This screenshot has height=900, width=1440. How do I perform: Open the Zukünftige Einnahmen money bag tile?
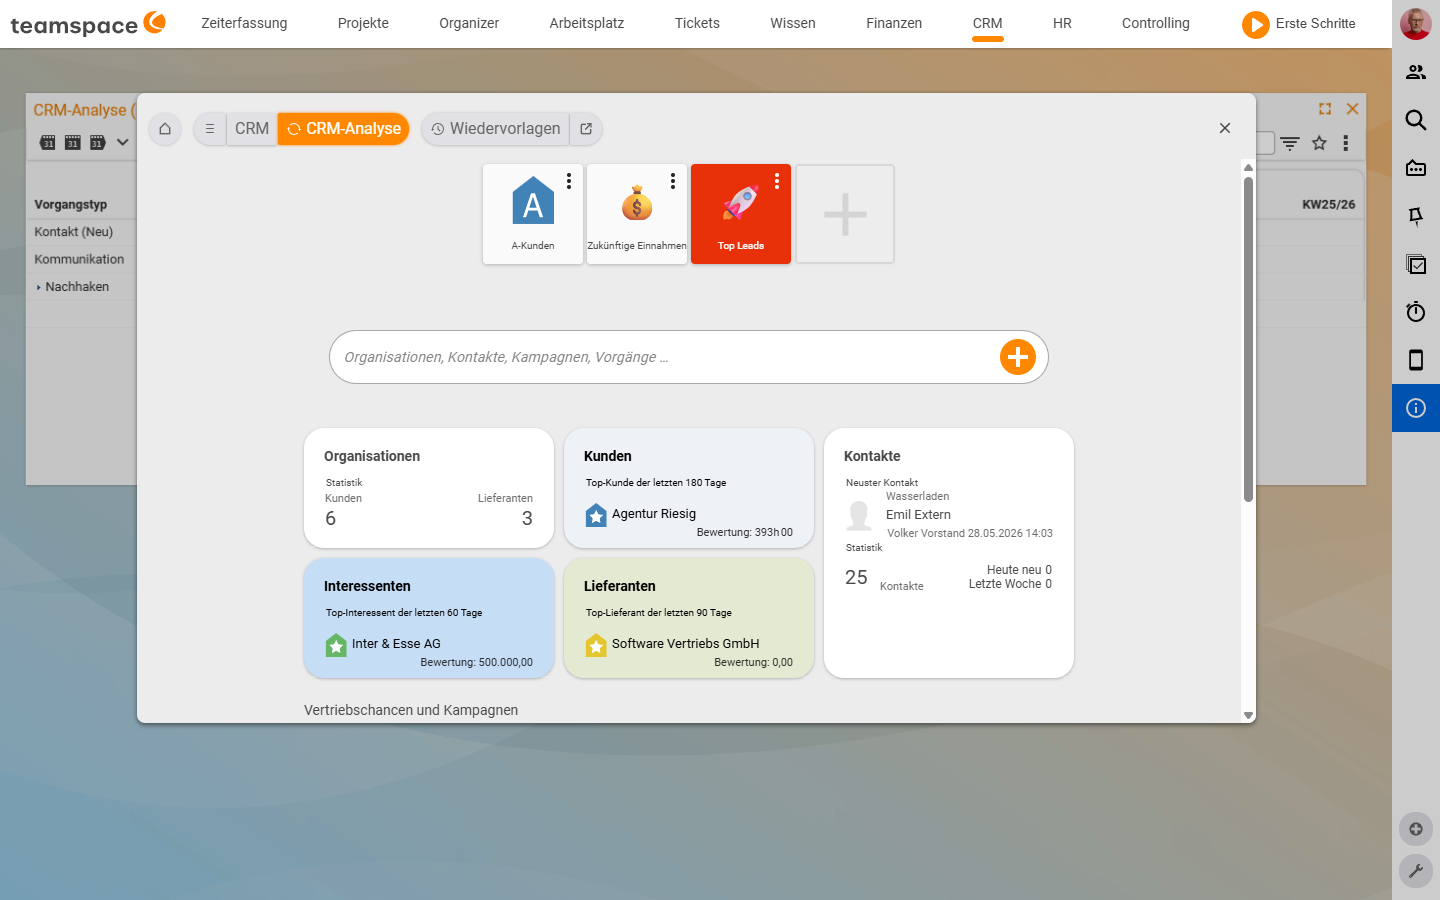click(637, 214)
